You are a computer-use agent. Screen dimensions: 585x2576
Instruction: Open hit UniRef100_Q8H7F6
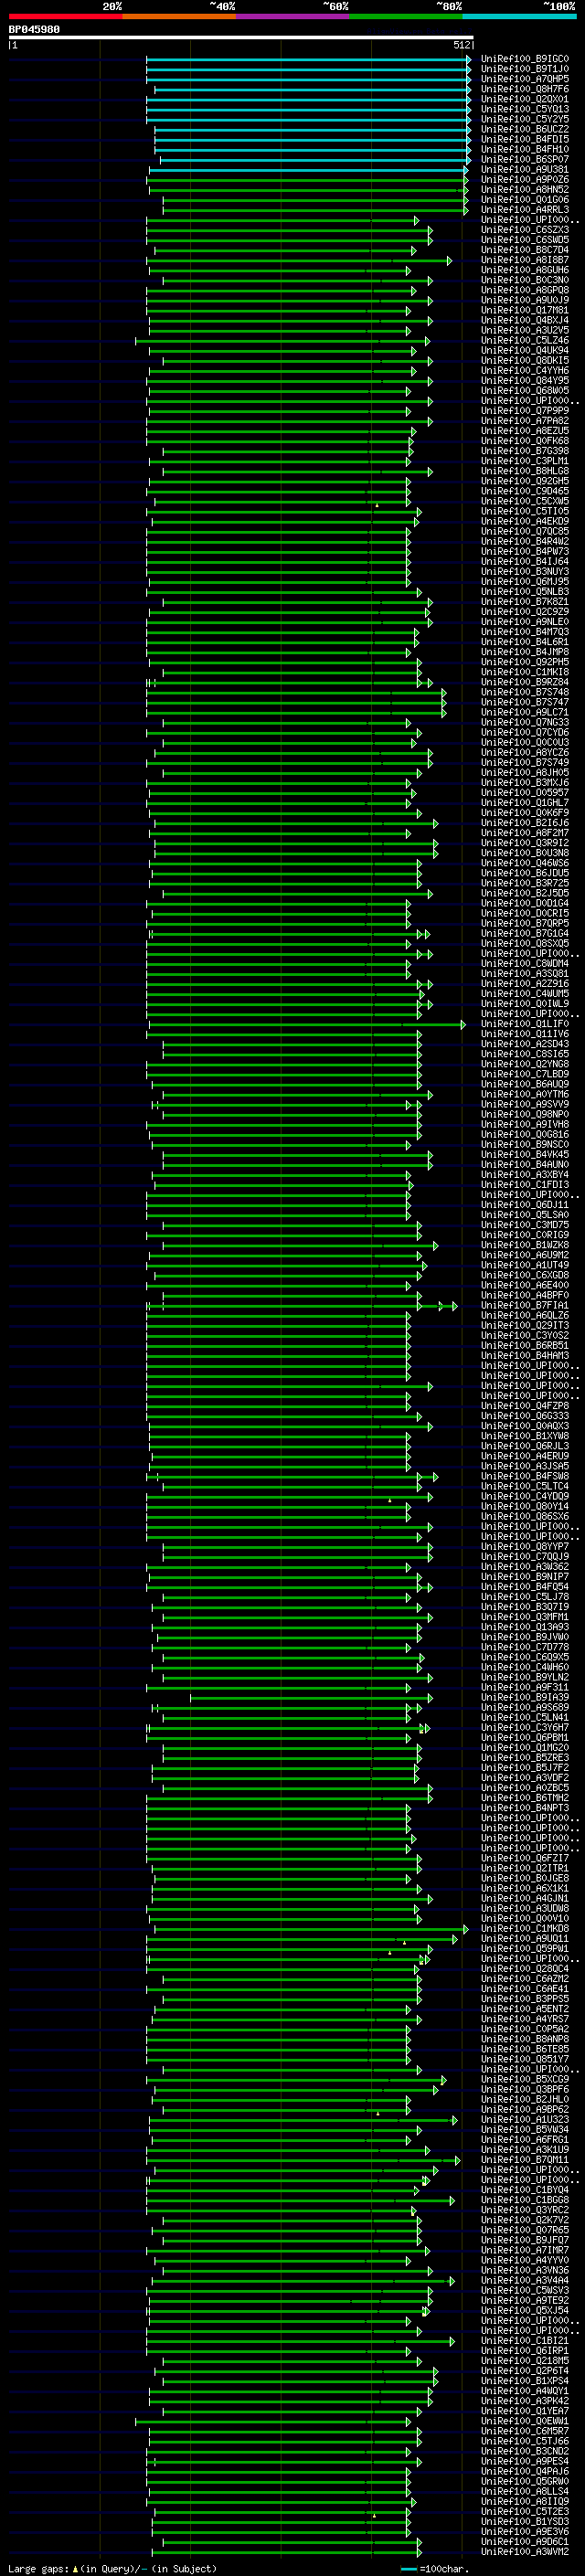pos(524,89)
